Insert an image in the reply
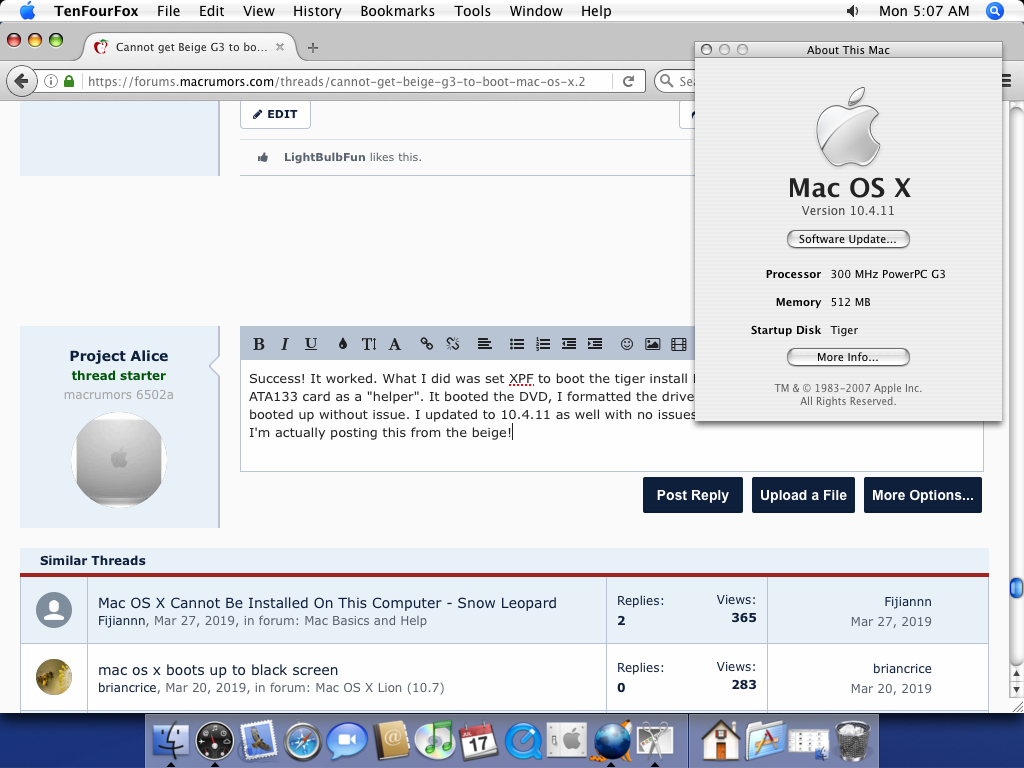 (x=652, y=344)
